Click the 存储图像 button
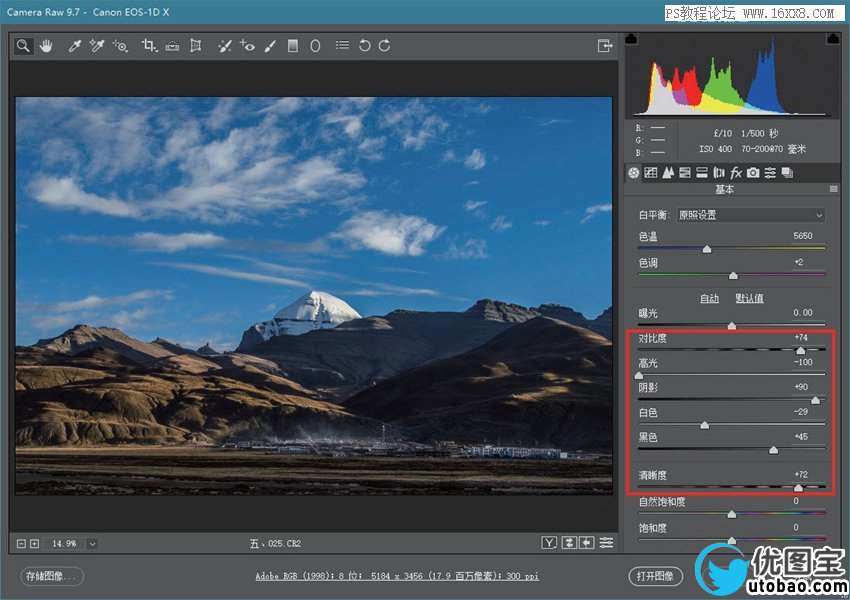The width and height of the screenshot is (850, 600). [52, 576]
